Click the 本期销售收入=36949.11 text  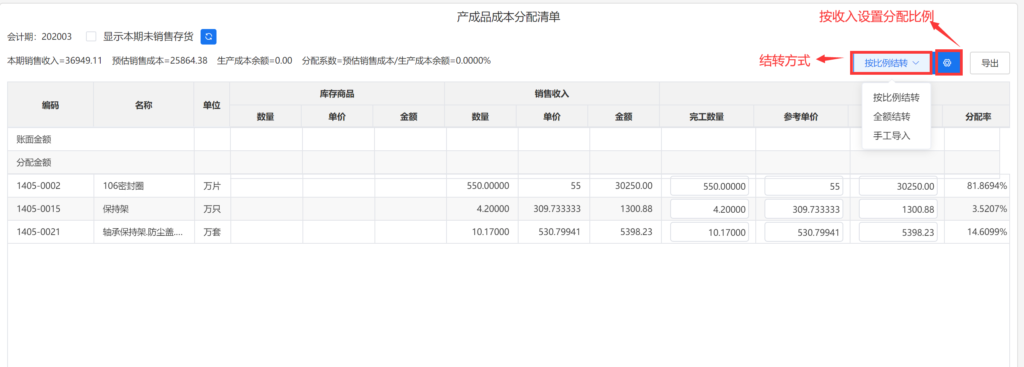coord(55,61)
